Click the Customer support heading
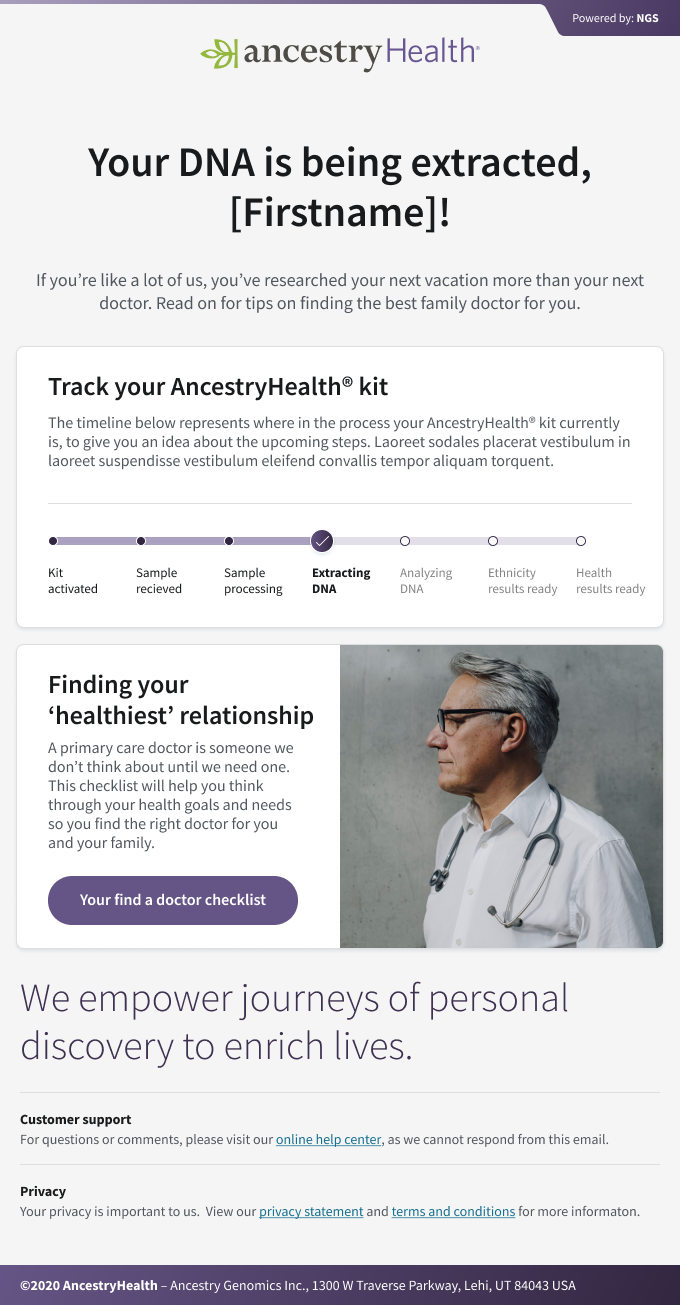The image size is (680, 1305). point(76,1119)
